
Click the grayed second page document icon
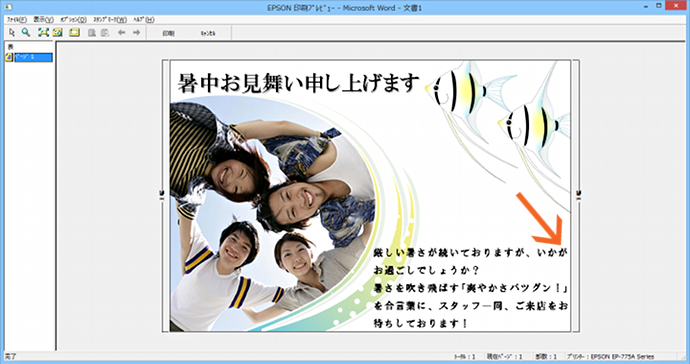105,33
